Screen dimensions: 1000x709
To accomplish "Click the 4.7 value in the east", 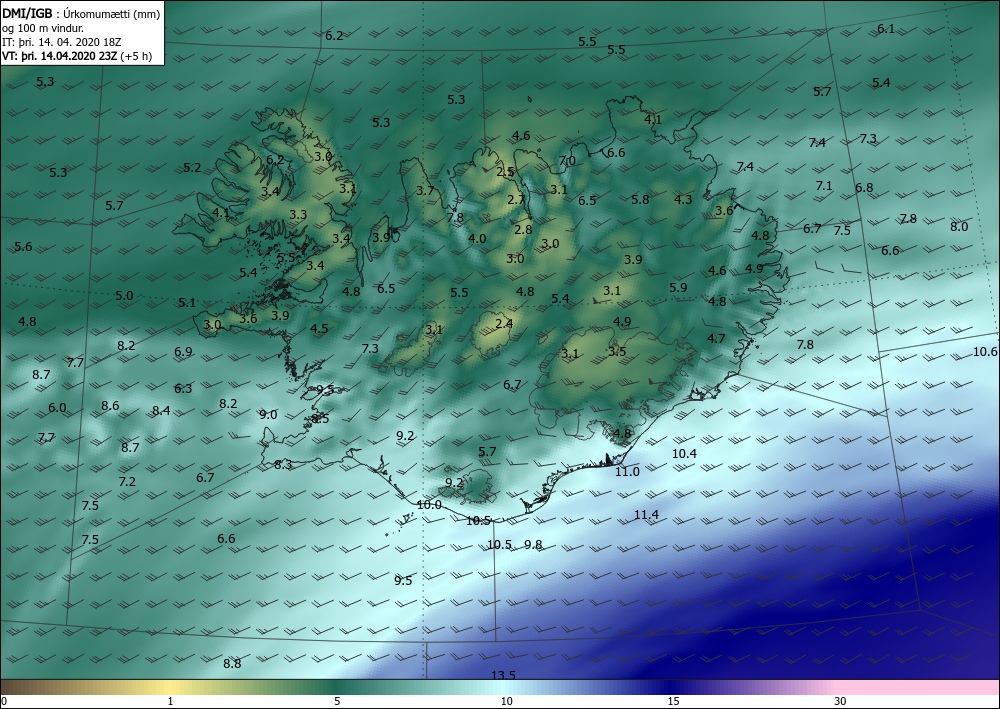I will [x=716, y=339].
